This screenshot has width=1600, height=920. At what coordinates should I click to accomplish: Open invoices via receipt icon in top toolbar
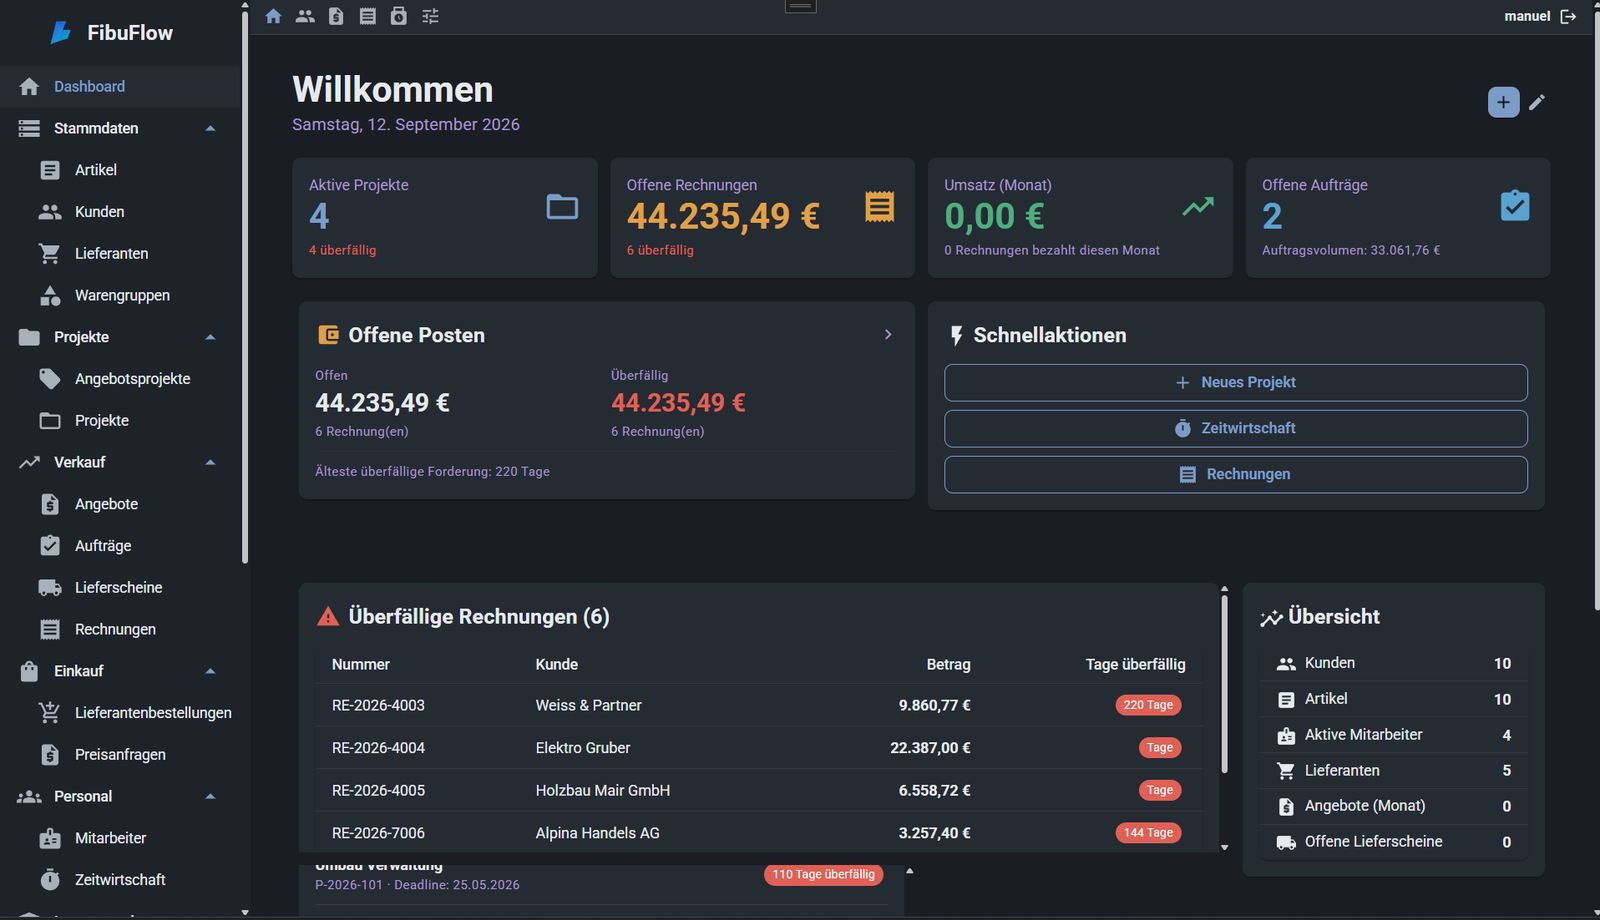click(x=368, y=16)
